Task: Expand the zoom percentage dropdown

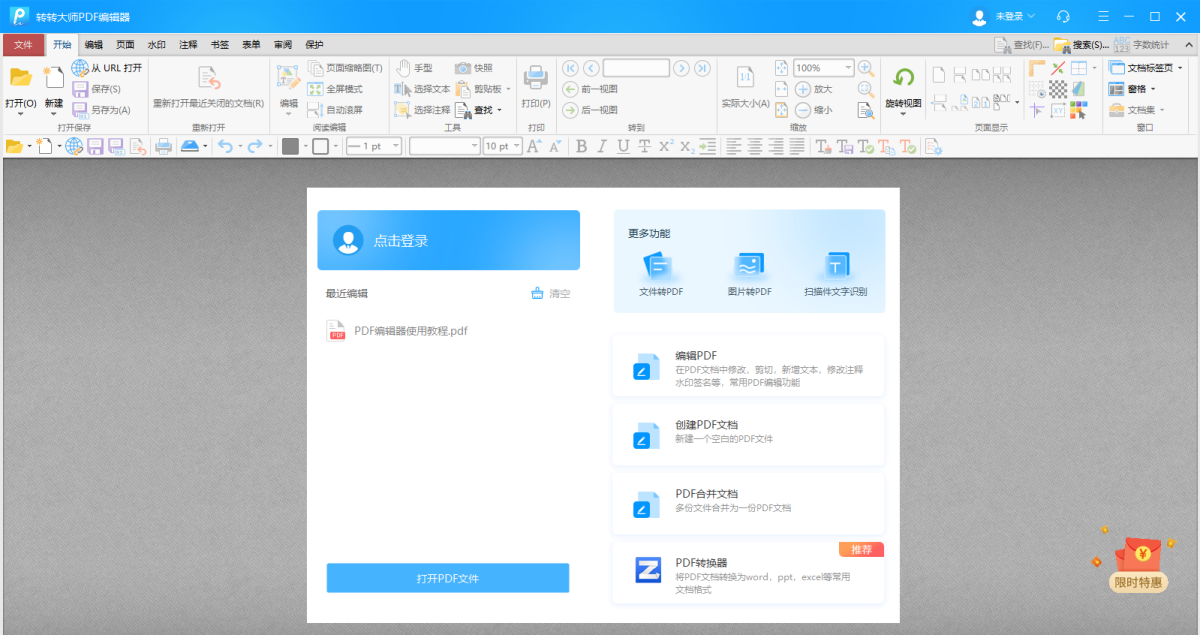Action: click(x=849, y=68)
